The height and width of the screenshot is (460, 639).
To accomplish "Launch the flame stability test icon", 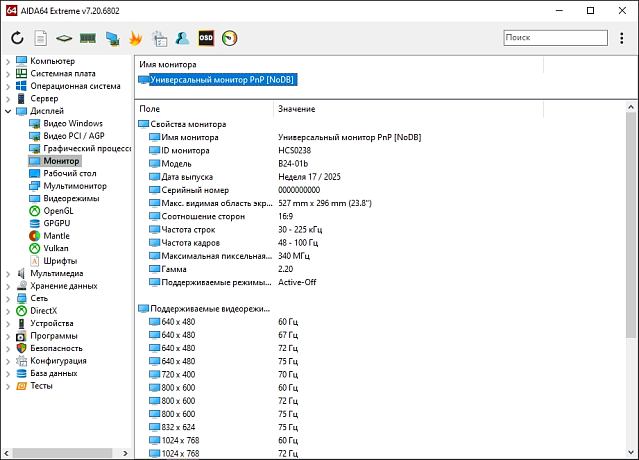I will 136,38.
